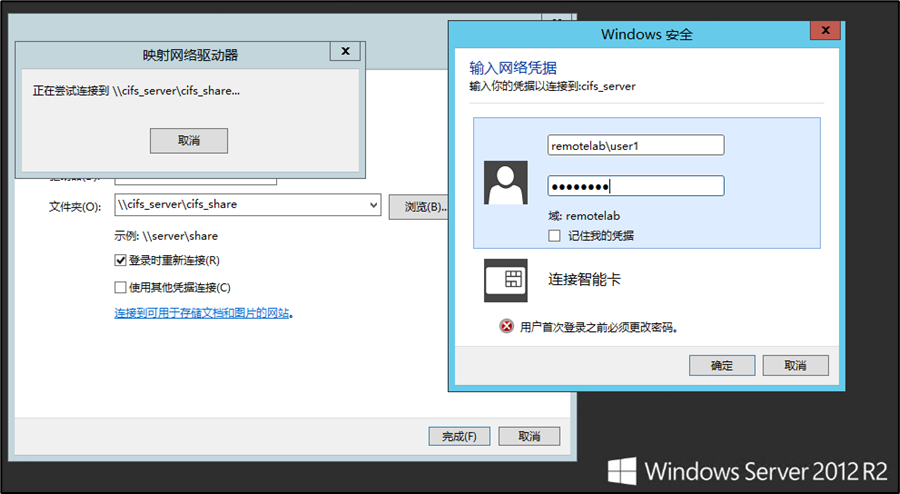This screenshot has height=494, width=900.
Task: Click into the masked password field
Action: click(x=635, y=186)
